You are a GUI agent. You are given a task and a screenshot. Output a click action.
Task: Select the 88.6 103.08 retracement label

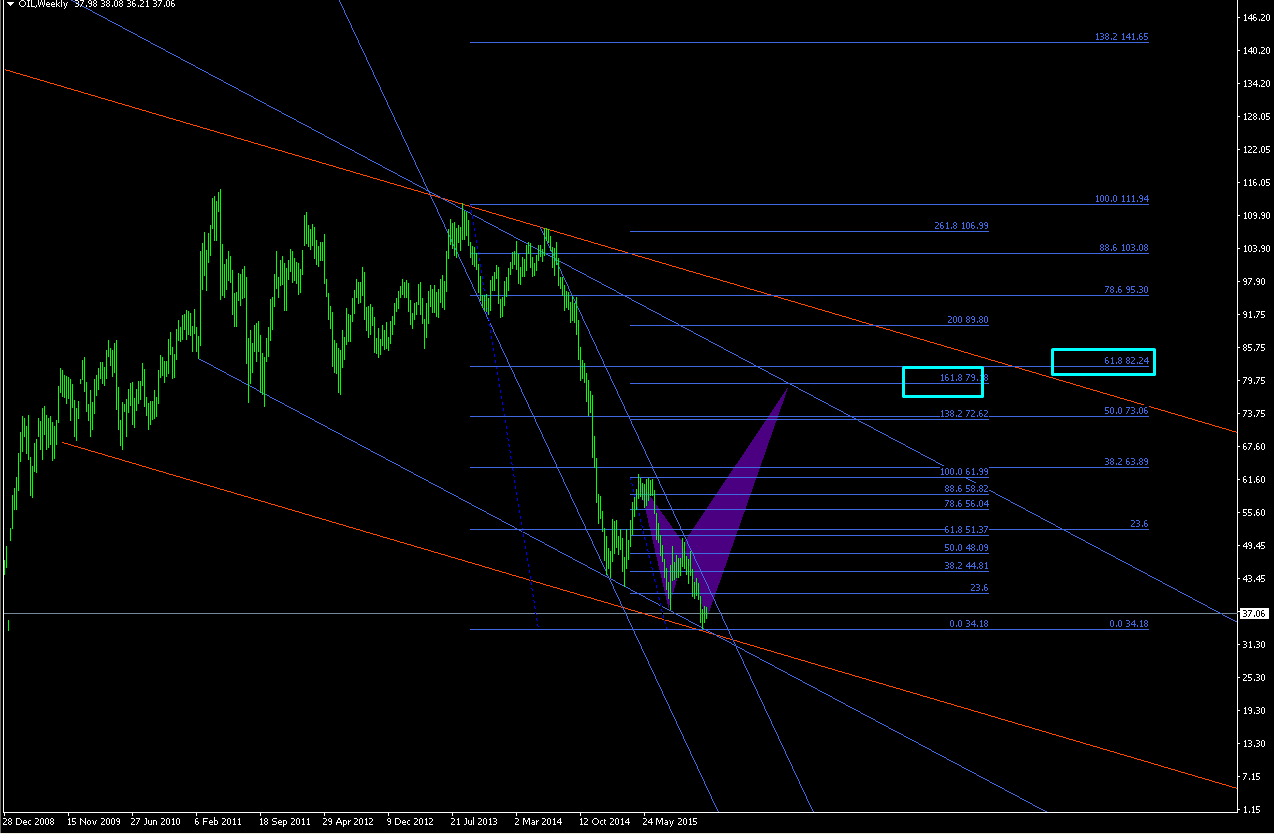pyautogui.click(x=1124, y=247)
